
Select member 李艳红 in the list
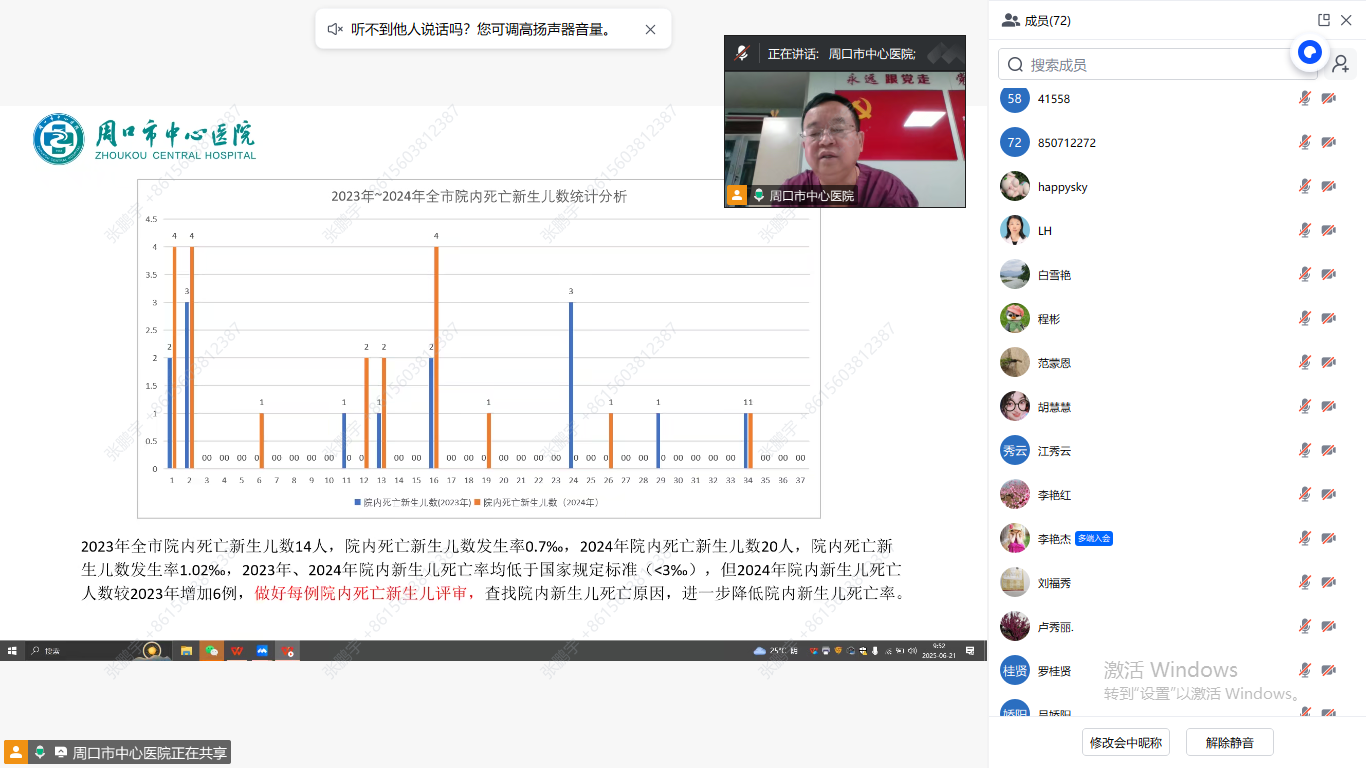pyautogui.click(x=1176, y=494)
